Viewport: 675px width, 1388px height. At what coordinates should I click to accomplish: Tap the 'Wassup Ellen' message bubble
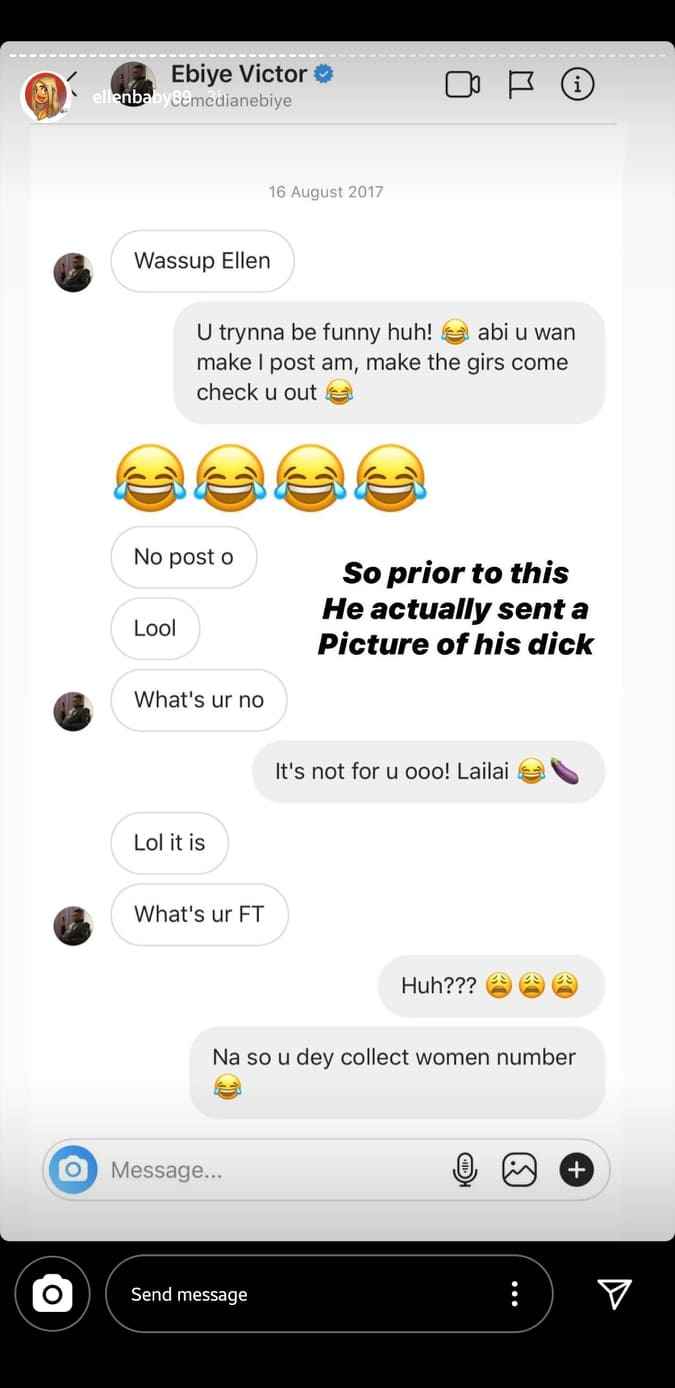coord(202,261)
